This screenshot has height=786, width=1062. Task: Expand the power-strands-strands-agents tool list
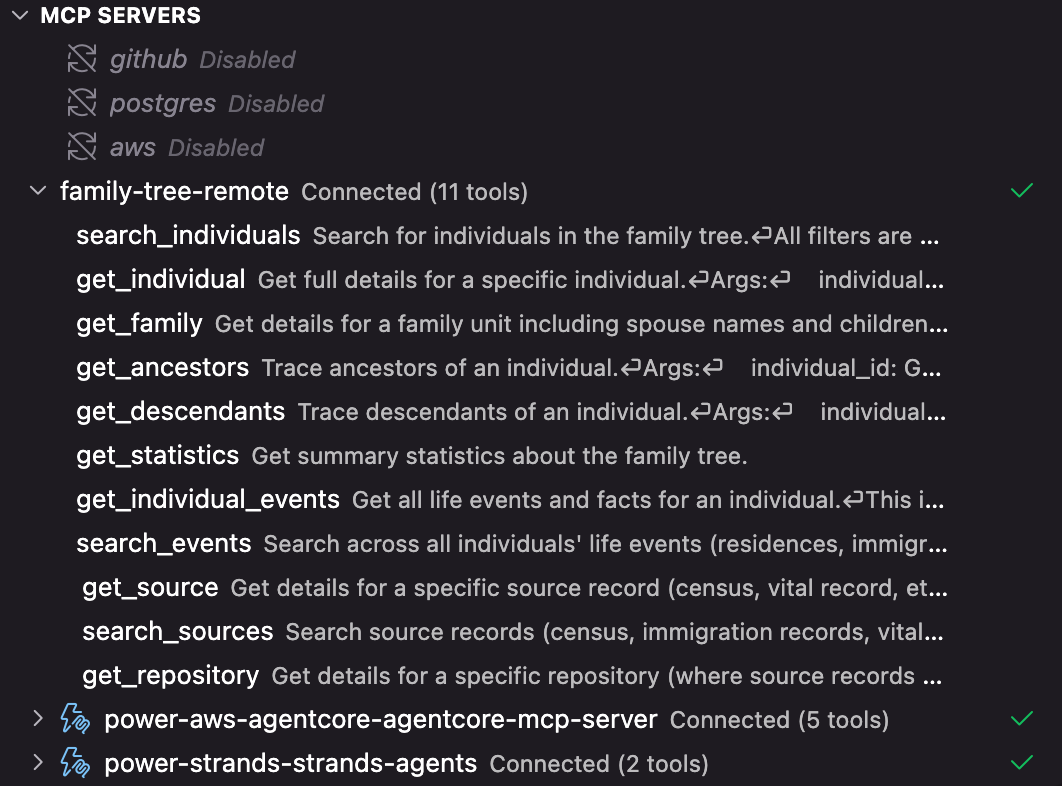click(38, 763)
